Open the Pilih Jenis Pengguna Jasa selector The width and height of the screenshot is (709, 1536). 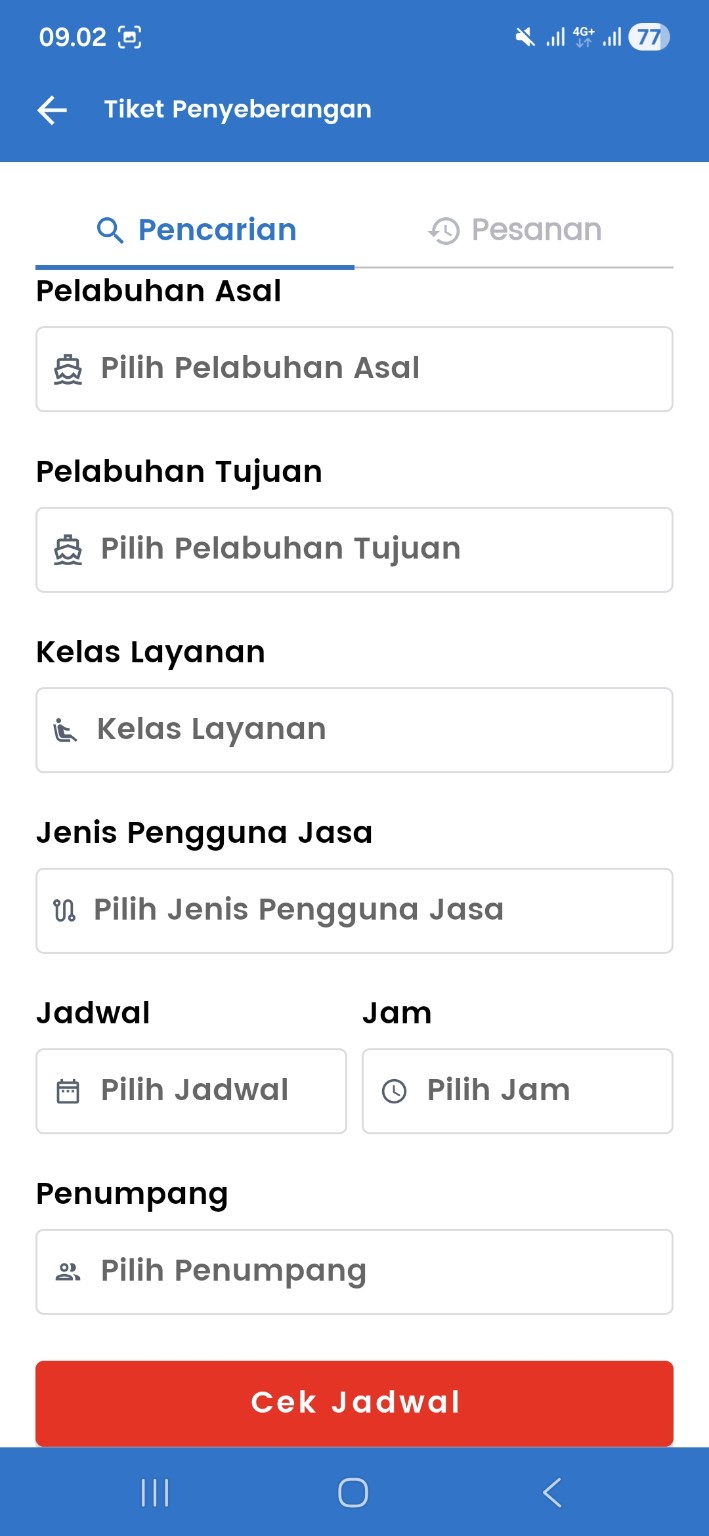coord(354,910)
